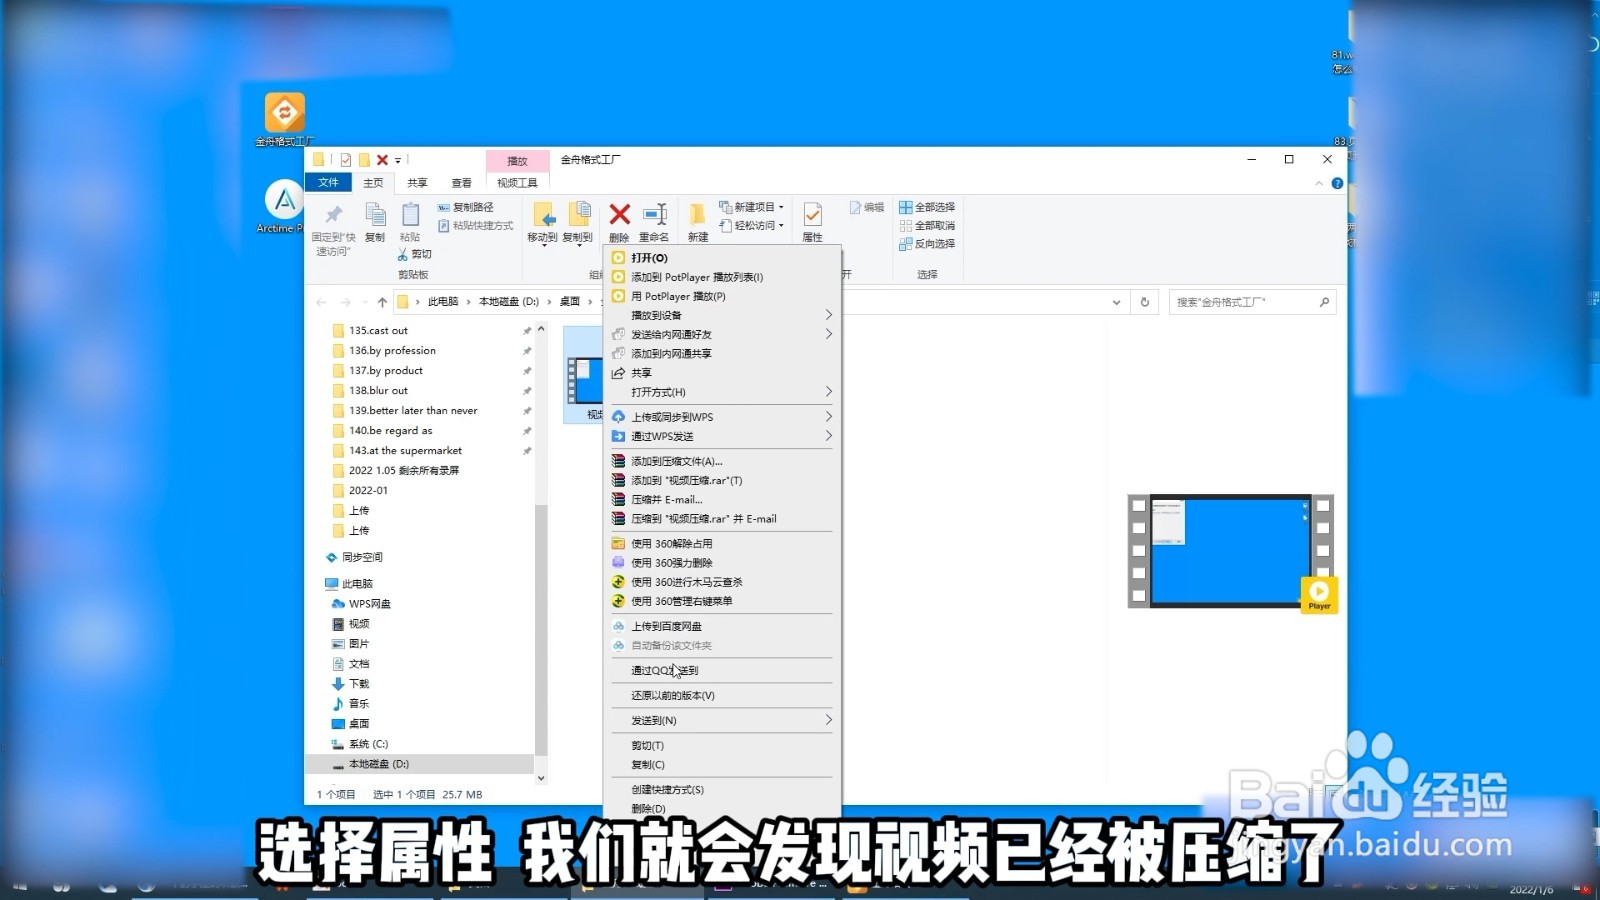Choose 添加到内网通共享 menu item
Viewport: 1600px width, 900px height.
721,354
